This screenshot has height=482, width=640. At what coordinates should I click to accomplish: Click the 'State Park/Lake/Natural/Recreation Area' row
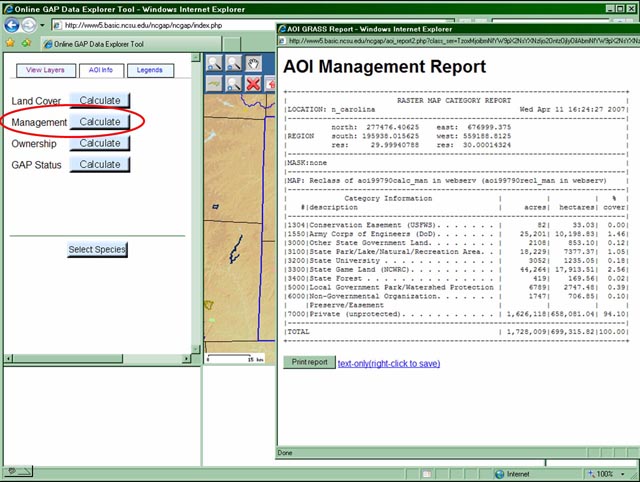456,252
